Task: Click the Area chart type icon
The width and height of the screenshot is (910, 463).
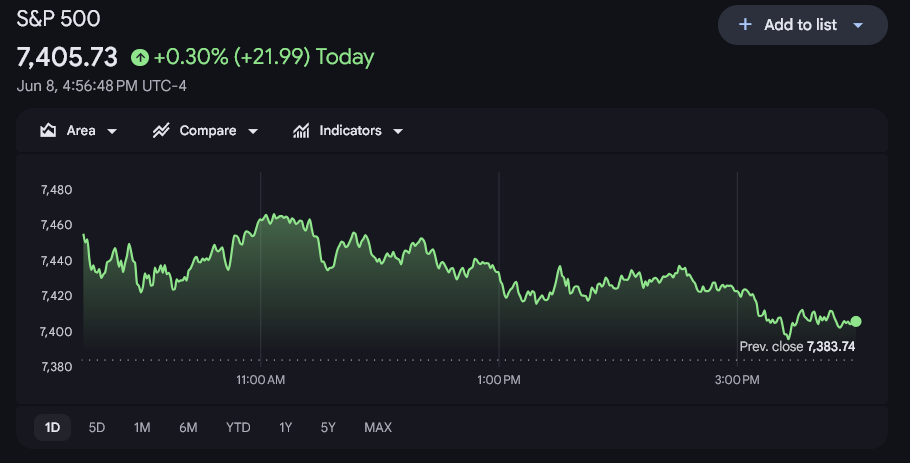Action: 48,131
